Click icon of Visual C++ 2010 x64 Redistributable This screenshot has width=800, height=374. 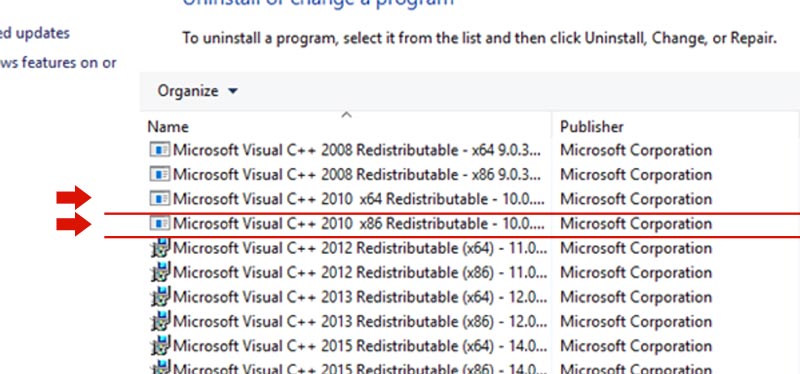[160, 199]
